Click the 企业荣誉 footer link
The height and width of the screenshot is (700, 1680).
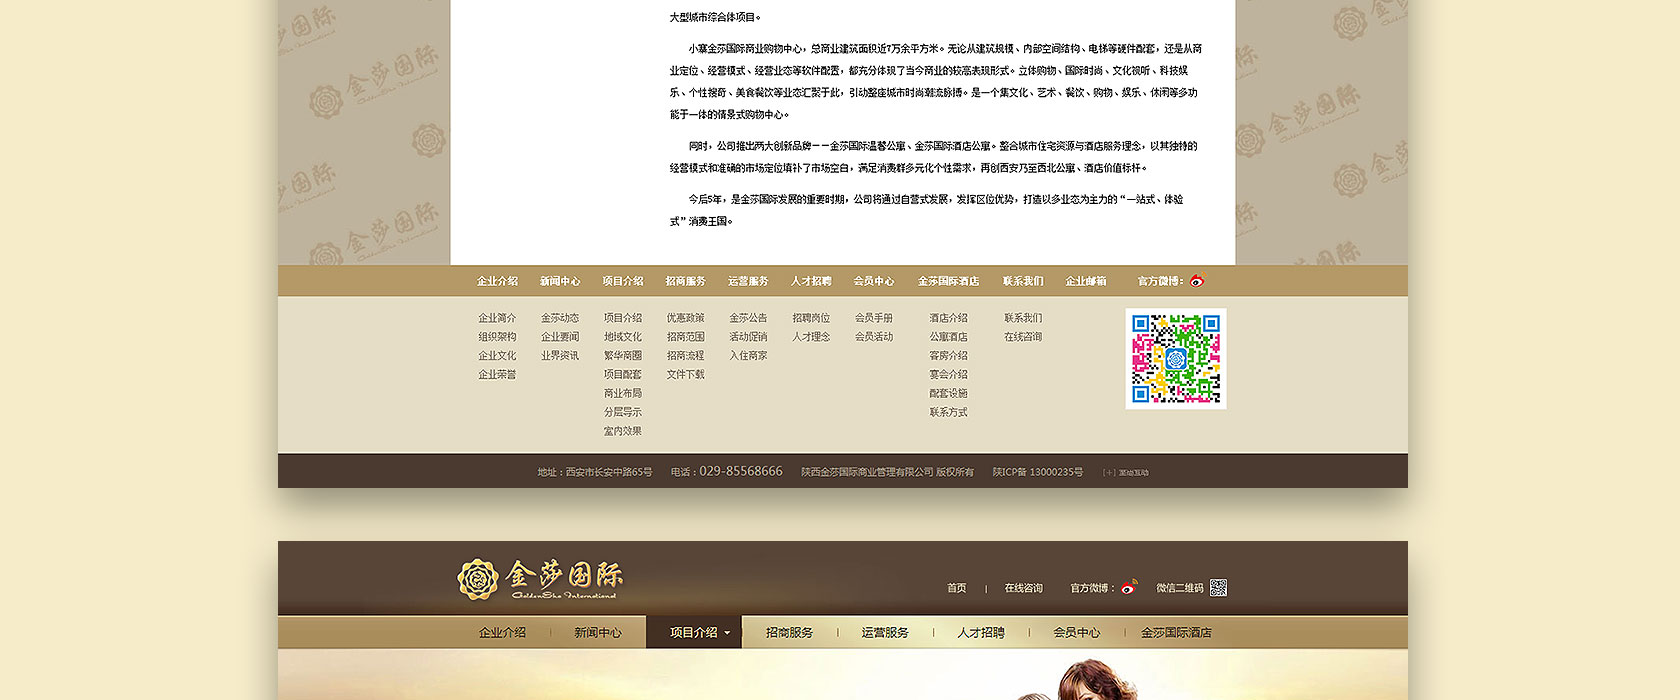(x=497, y=375)
